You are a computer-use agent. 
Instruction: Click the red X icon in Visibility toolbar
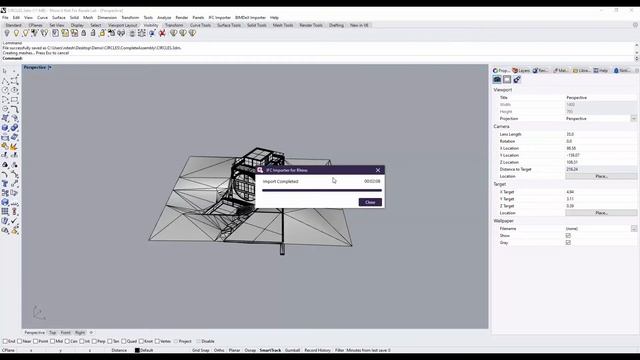coord(162,33)
